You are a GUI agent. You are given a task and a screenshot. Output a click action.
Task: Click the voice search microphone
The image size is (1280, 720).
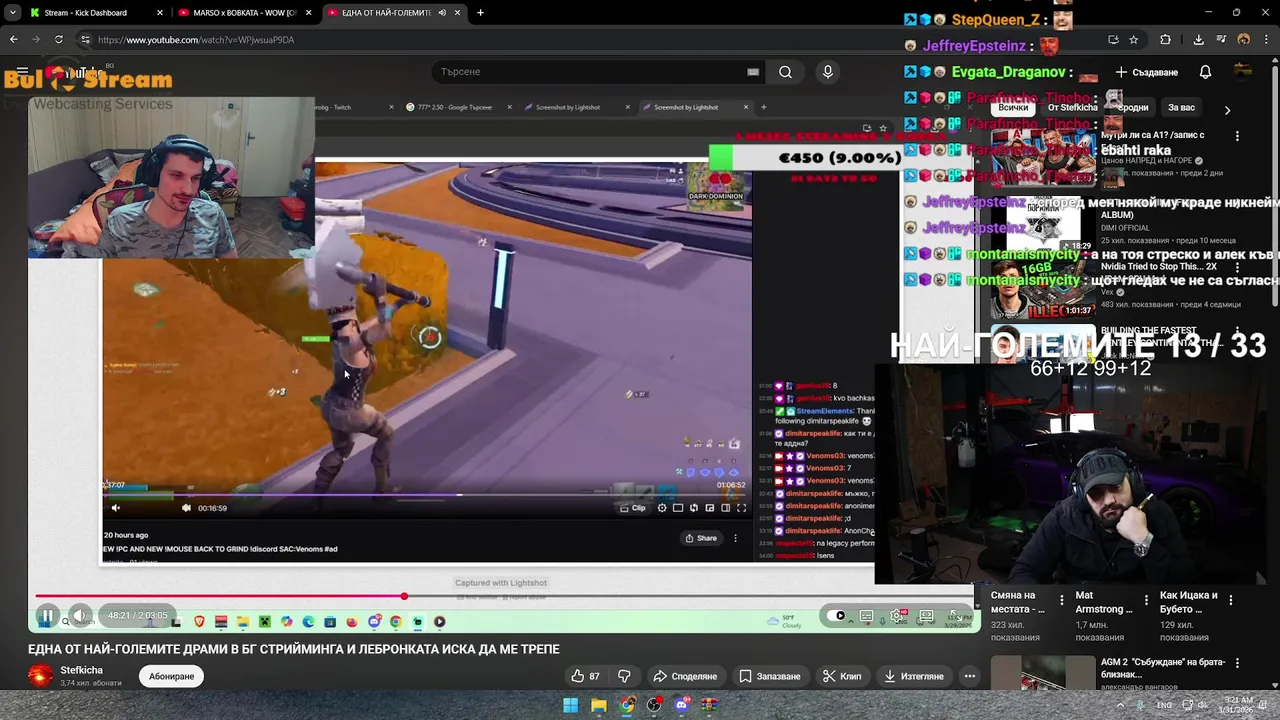[827, 72]
